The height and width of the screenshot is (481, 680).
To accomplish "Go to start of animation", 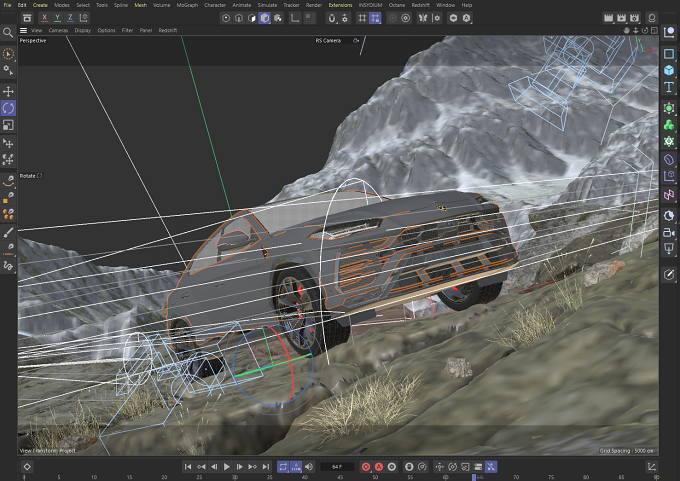I will [x=188, y=467].
